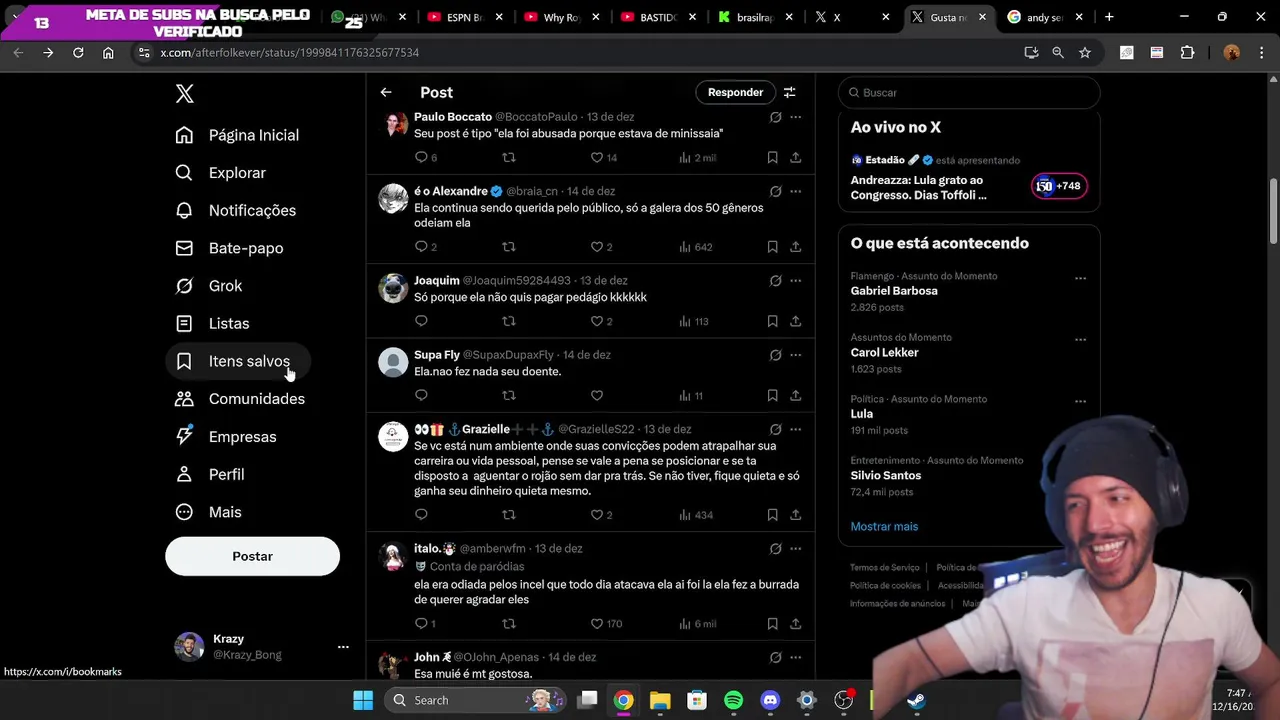Bookmark Supa Fly's reply
Image resolution: width=1280 pixels, height=720 pixels.
tap(772, 395)
